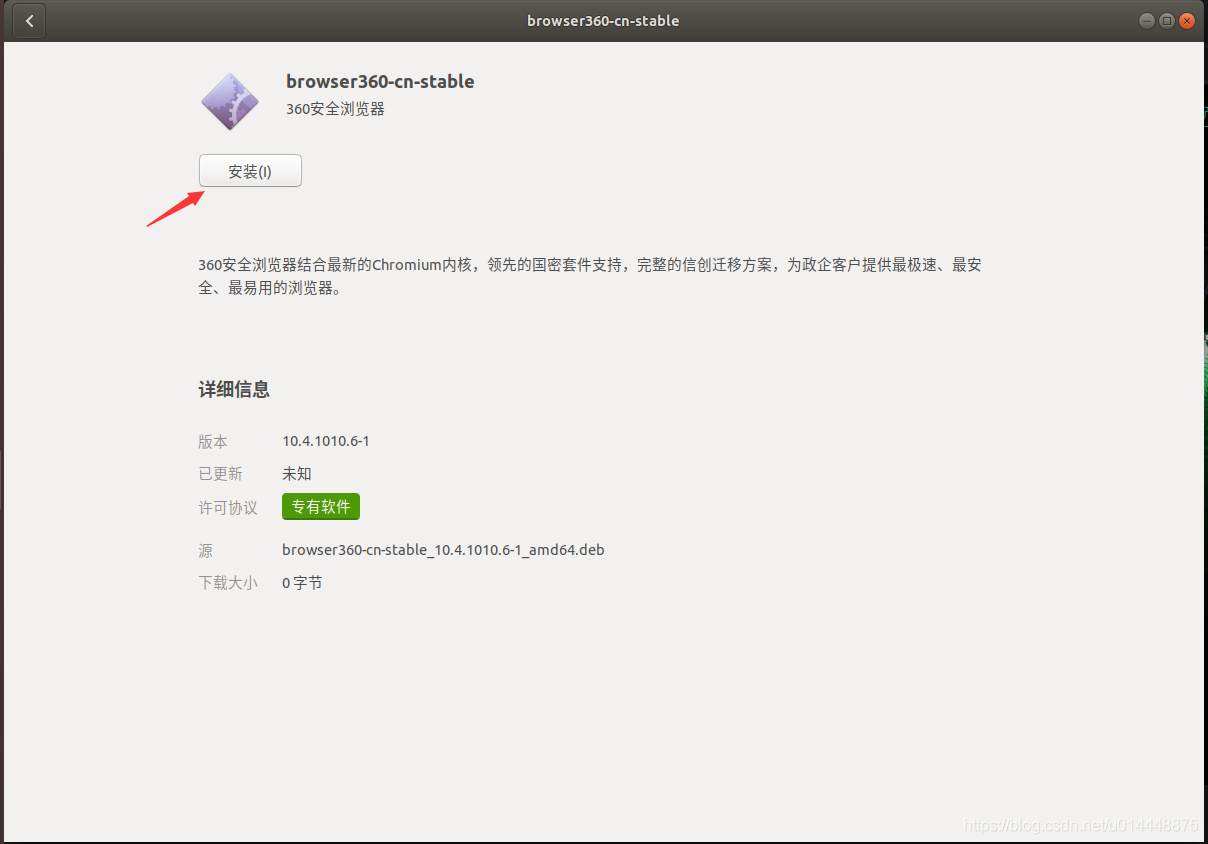Close the window with the orange button
The height and width of the screenshot is (844, 1208).
pyautogui.click(x=1187, y=21)
